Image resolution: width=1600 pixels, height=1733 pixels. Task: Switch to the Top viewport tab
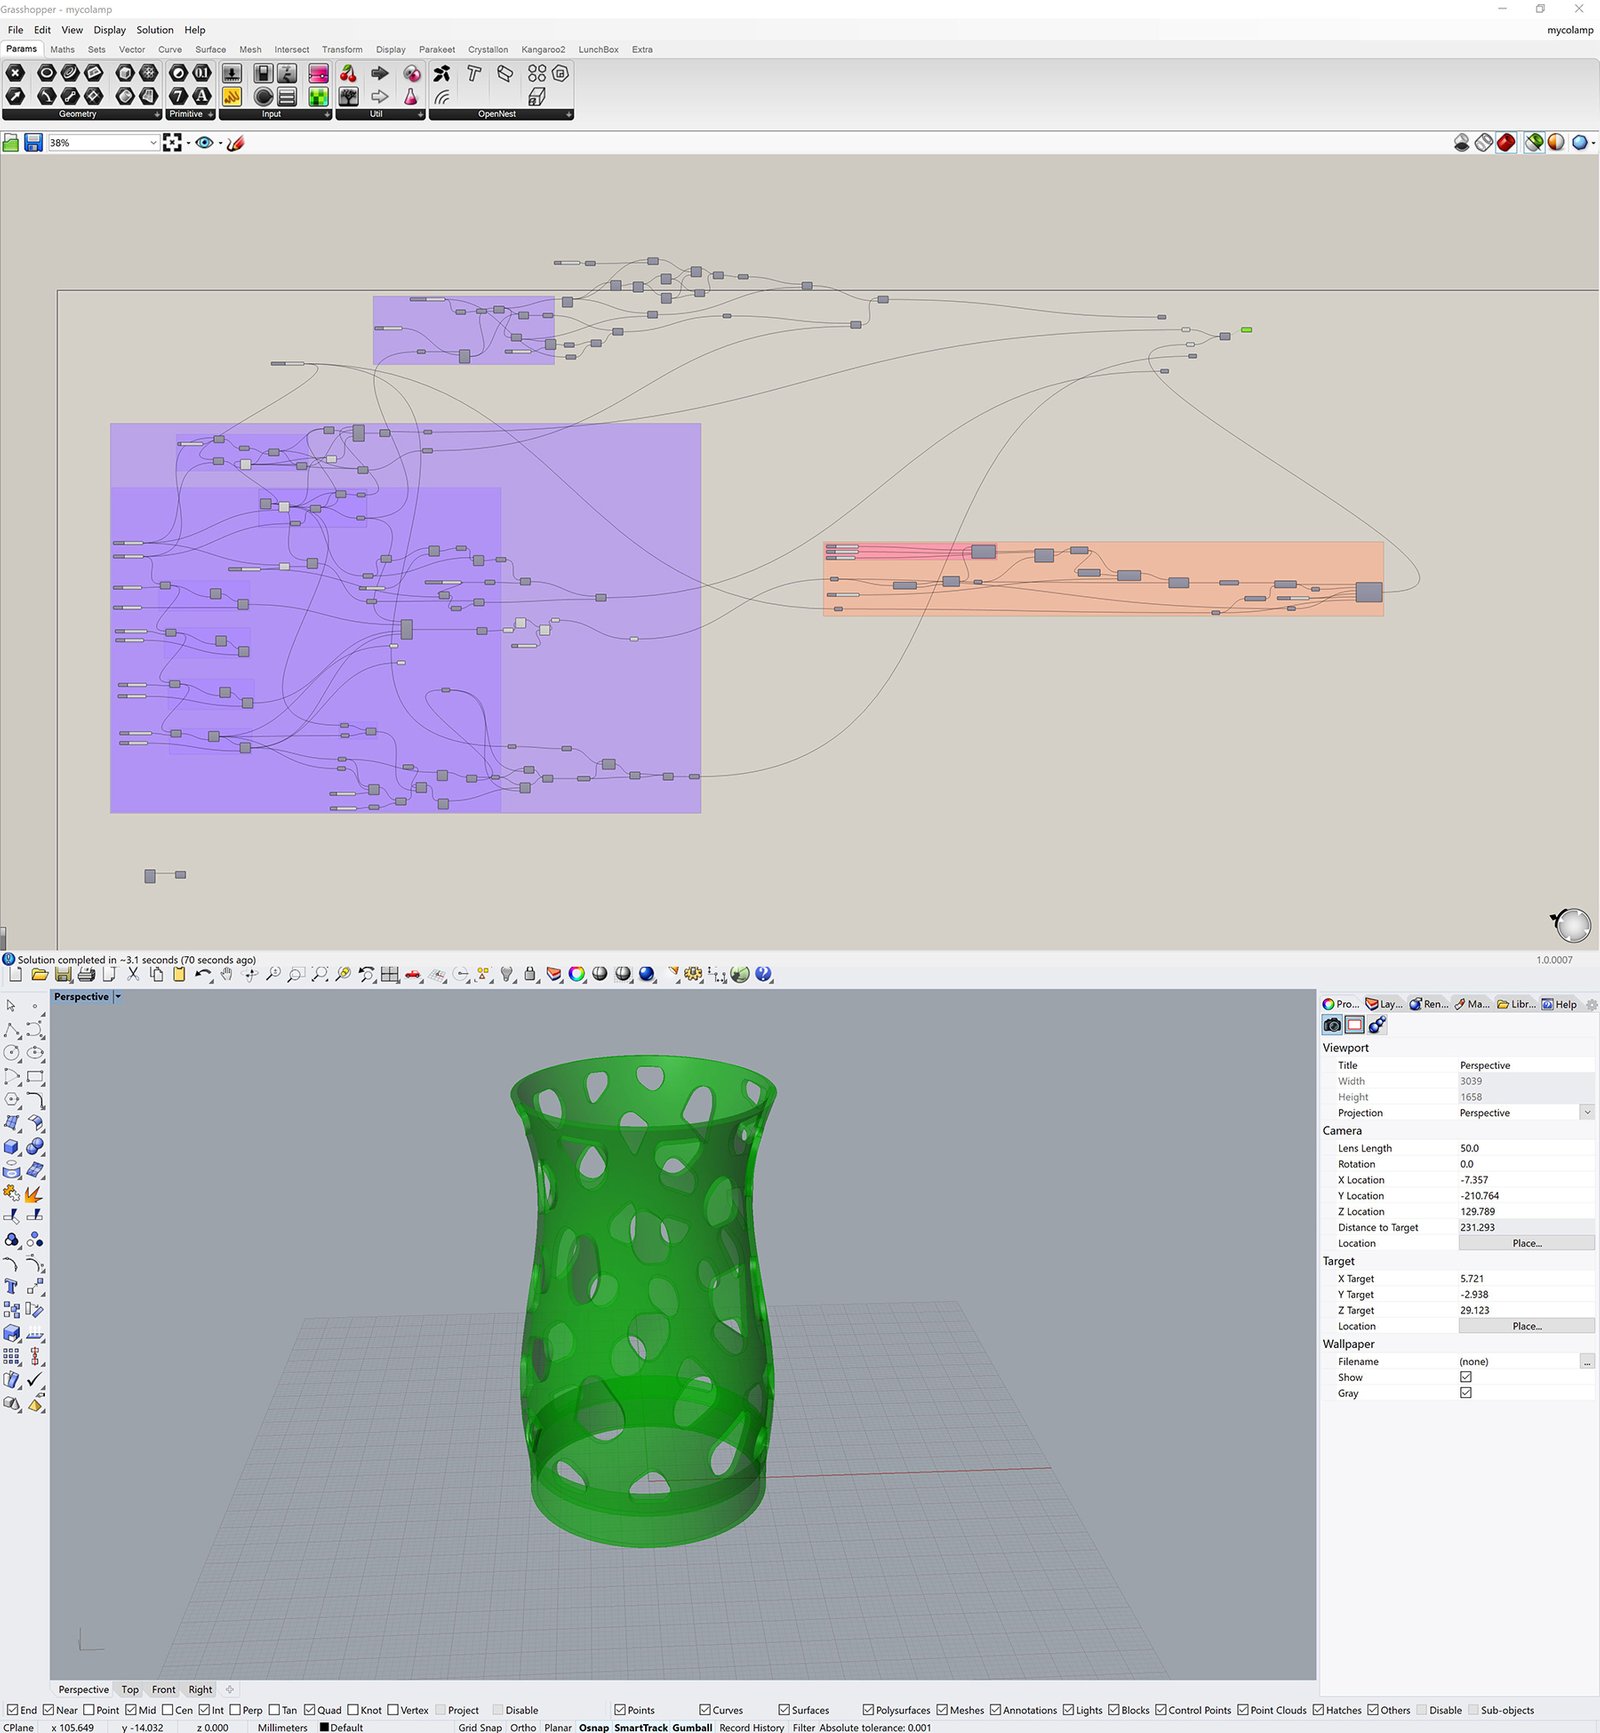[x=130, y=1690]
